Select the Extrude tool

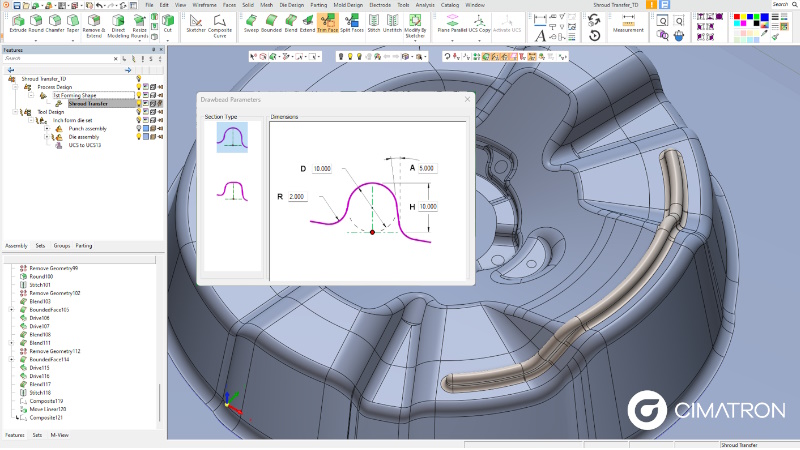(x=18, y=23)
